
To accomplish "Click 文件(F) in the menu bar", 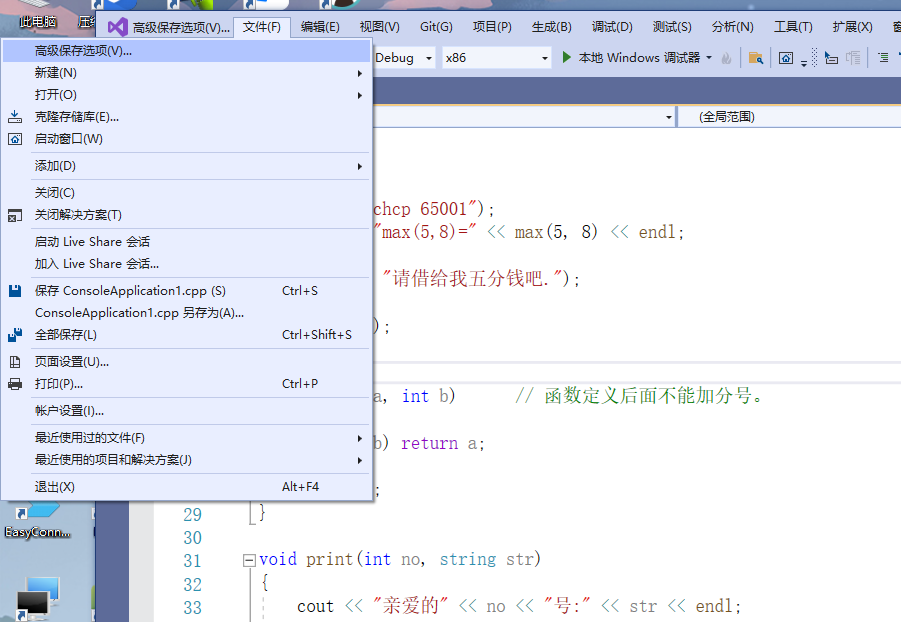I will click(261, 27).
